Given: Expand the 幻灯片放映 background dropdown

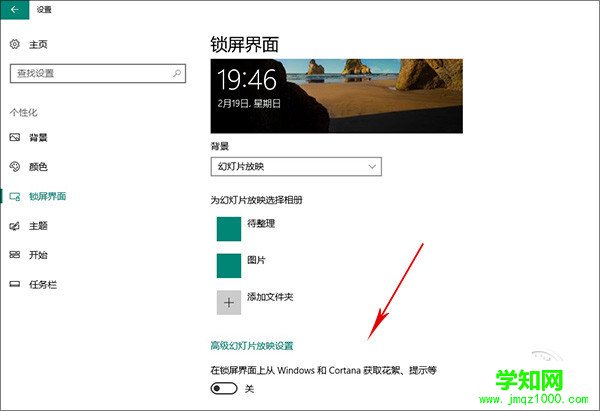Looking at the screenshot, I should tap(296, 166).
